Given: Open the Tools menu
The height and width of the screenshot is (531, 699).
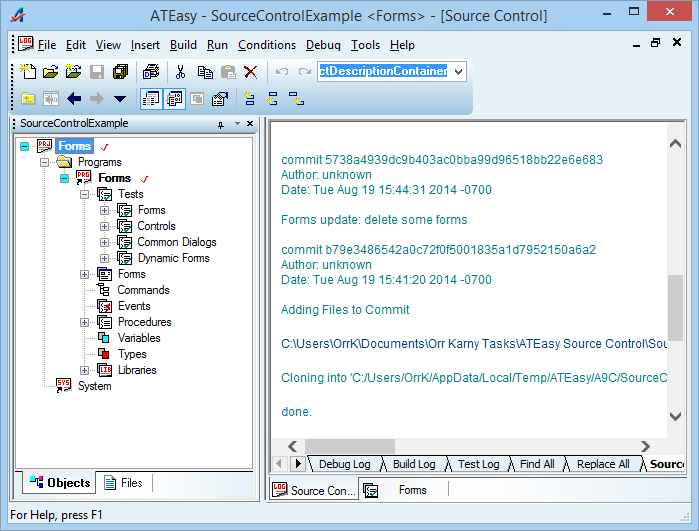Looking at the screenshot, I should click(x=365, y=45).
